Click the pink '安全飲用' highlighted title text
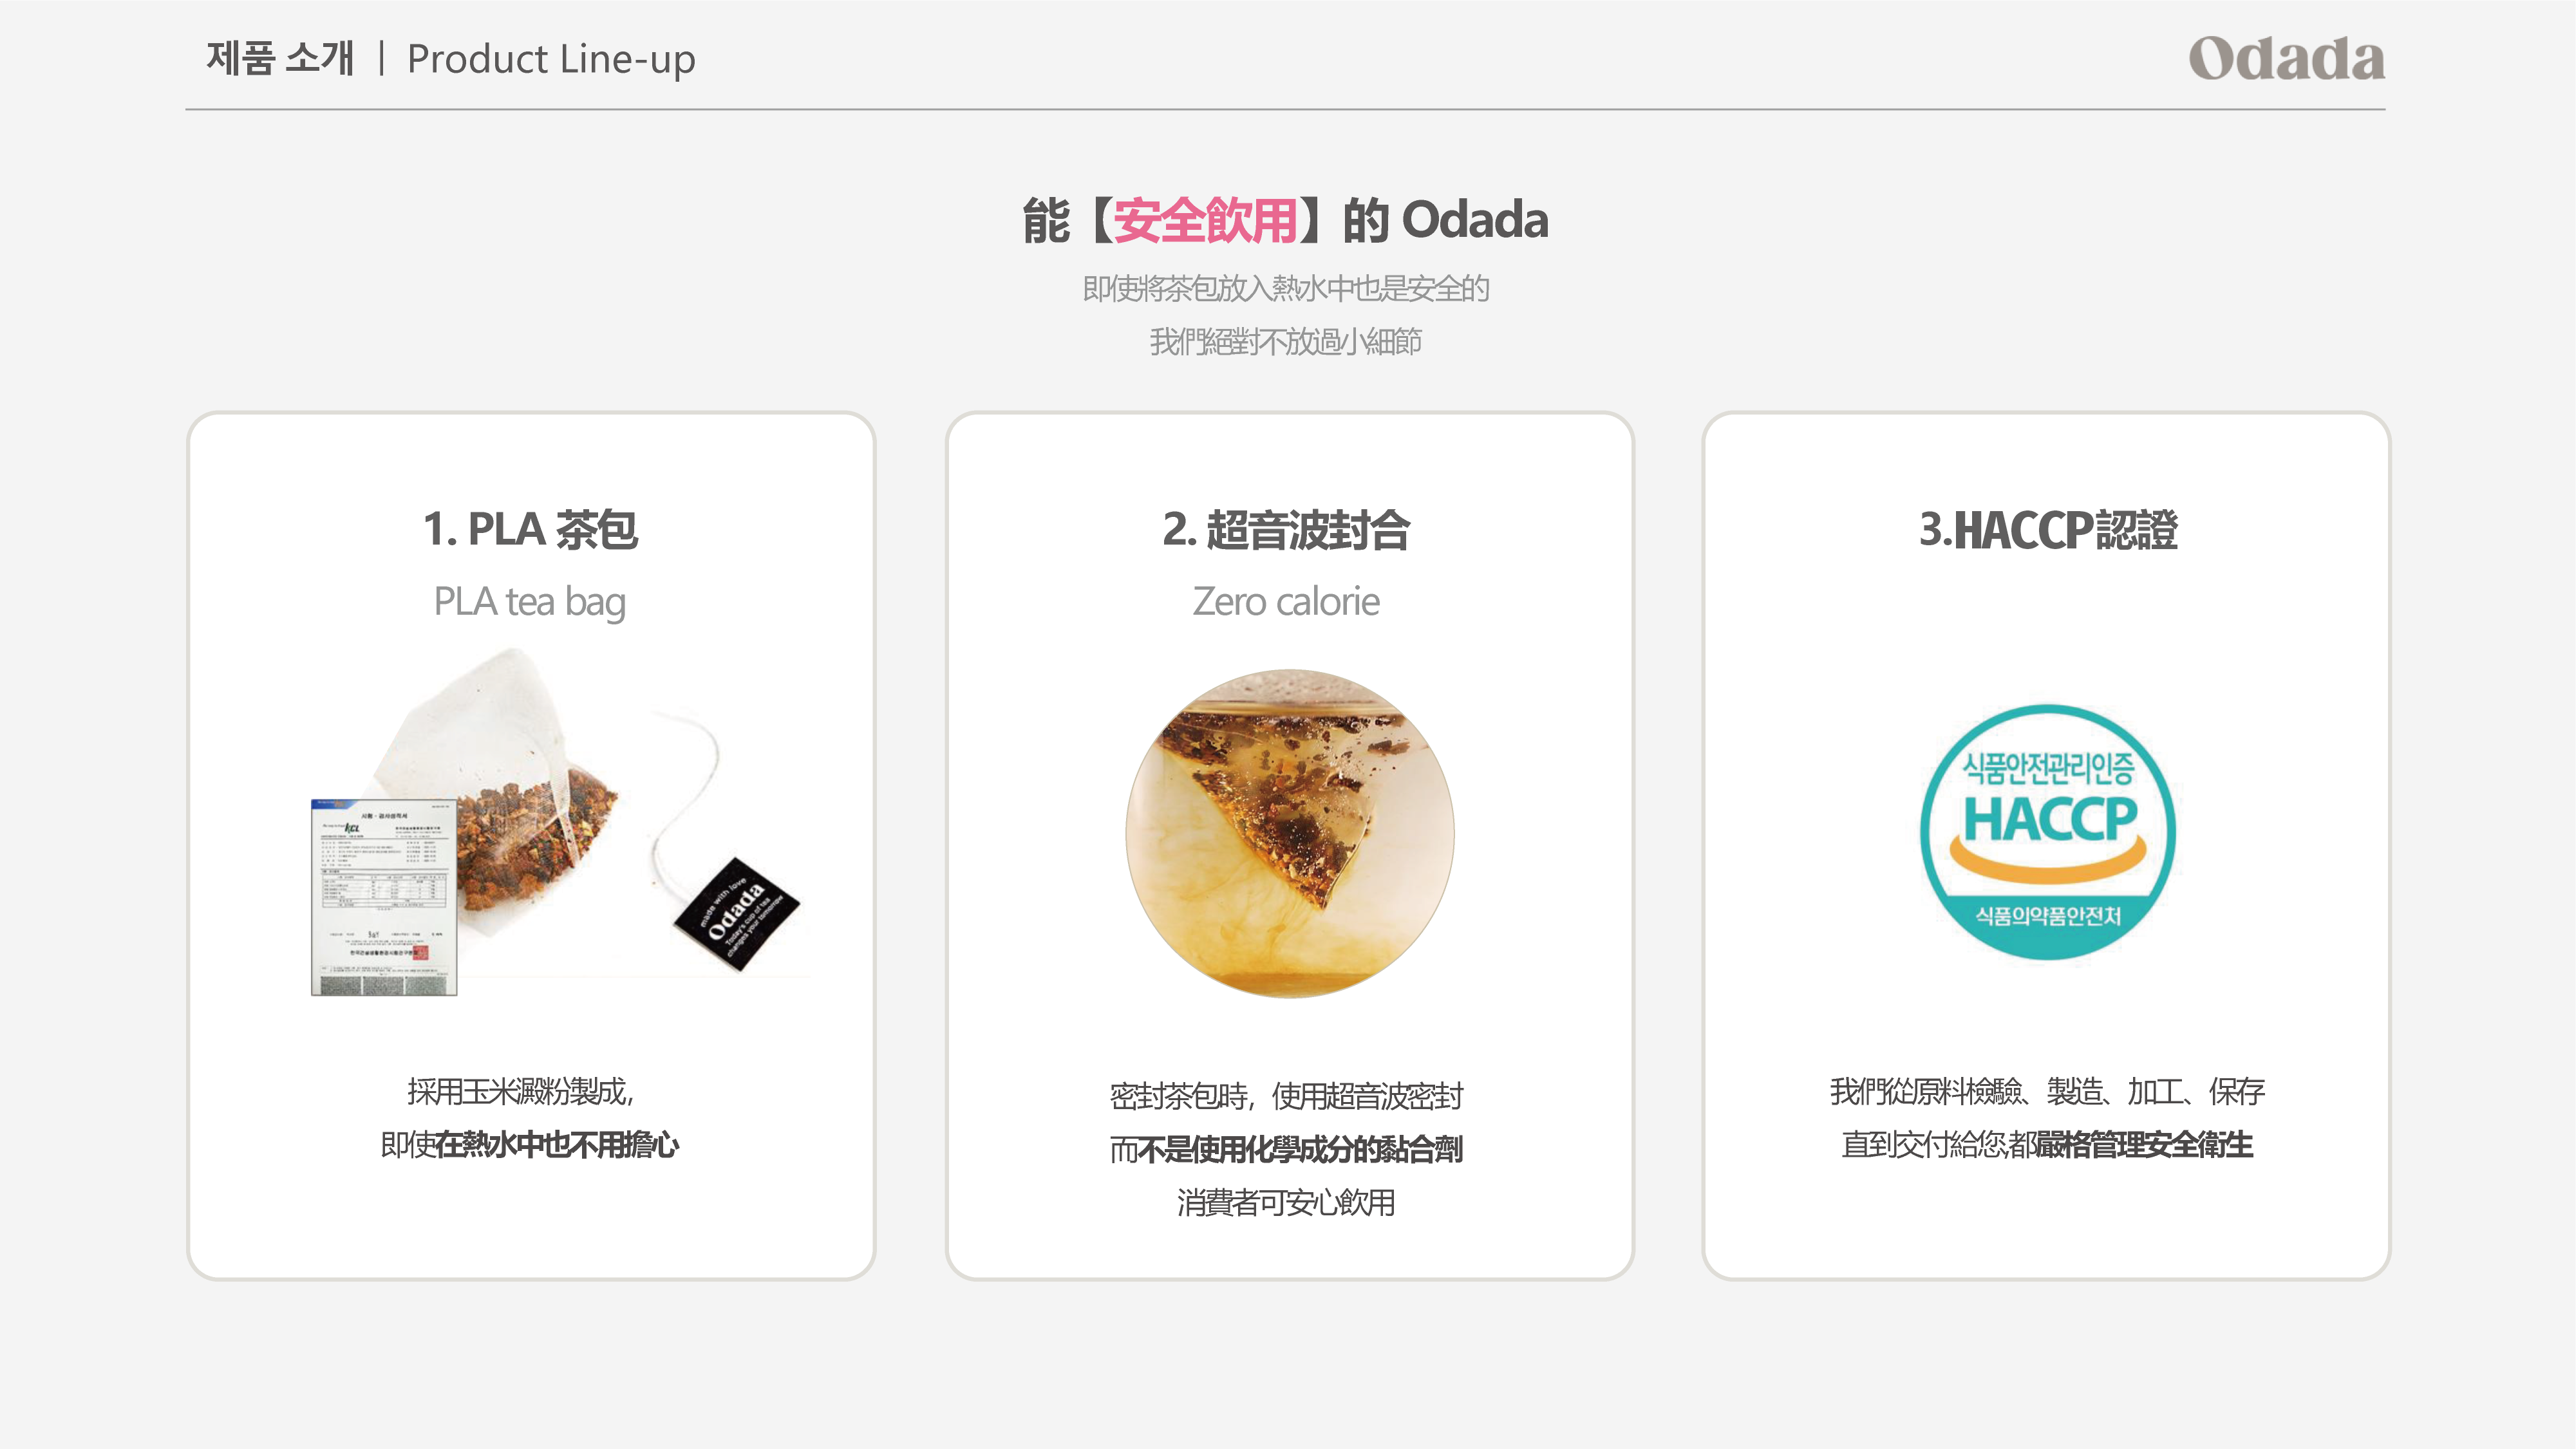 1205,220
